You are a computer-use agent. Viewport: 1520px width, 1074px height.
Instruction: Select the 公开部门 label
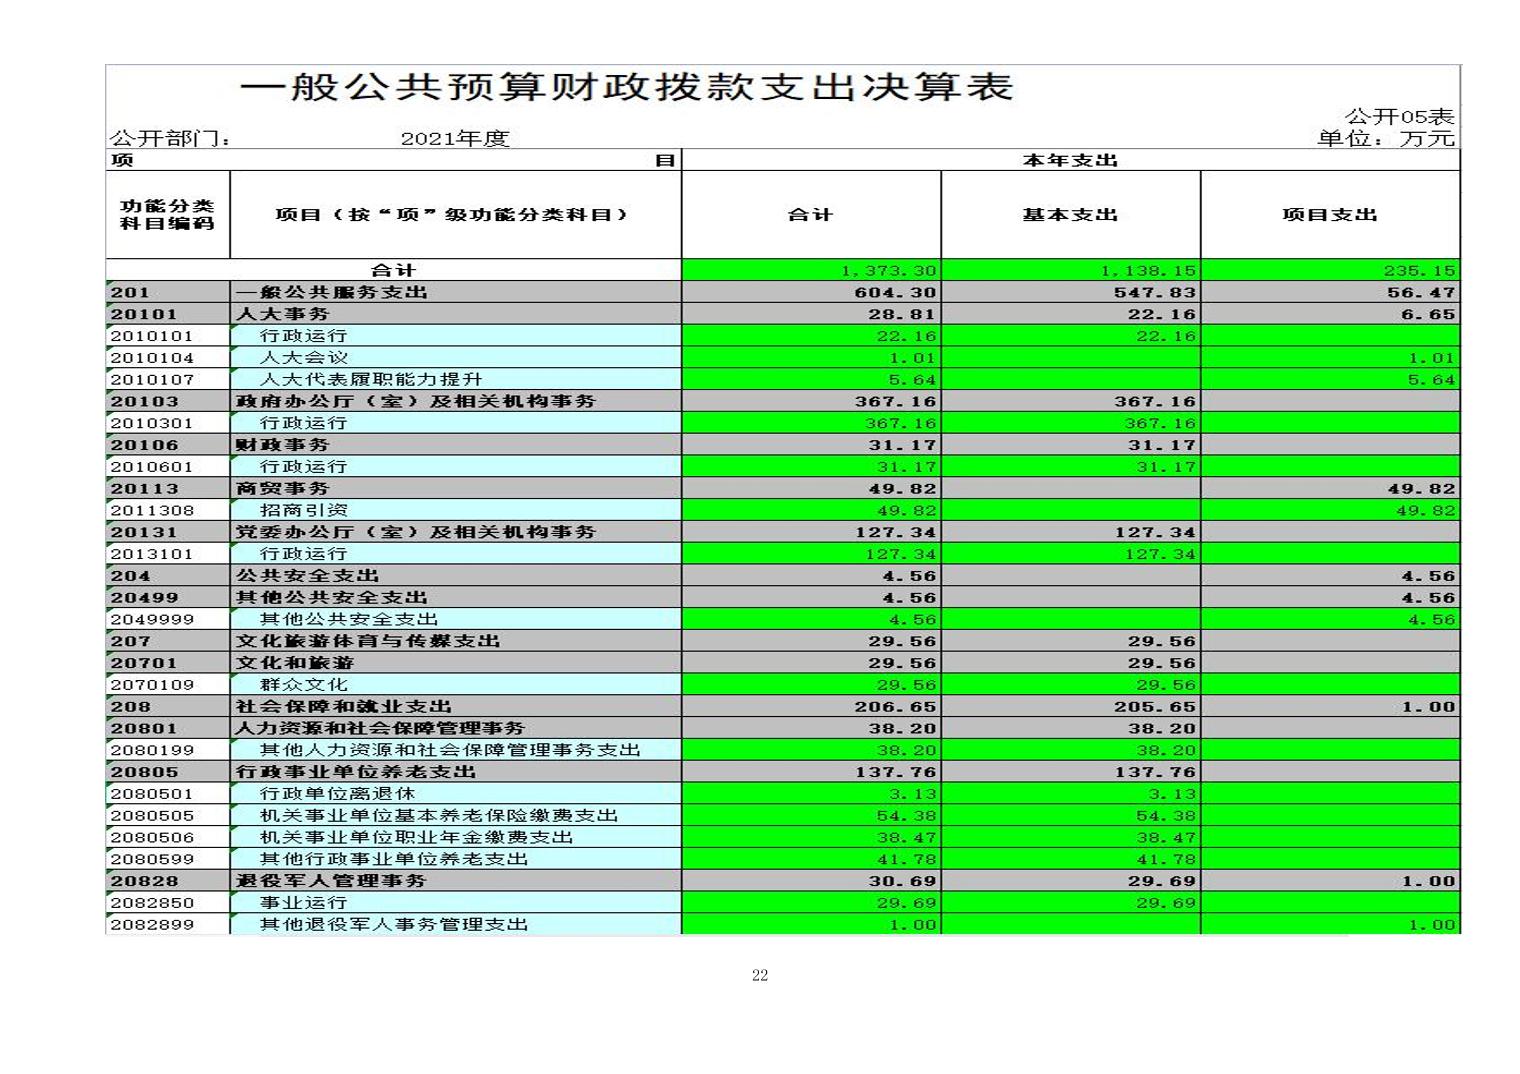click(x=171, y=138)
